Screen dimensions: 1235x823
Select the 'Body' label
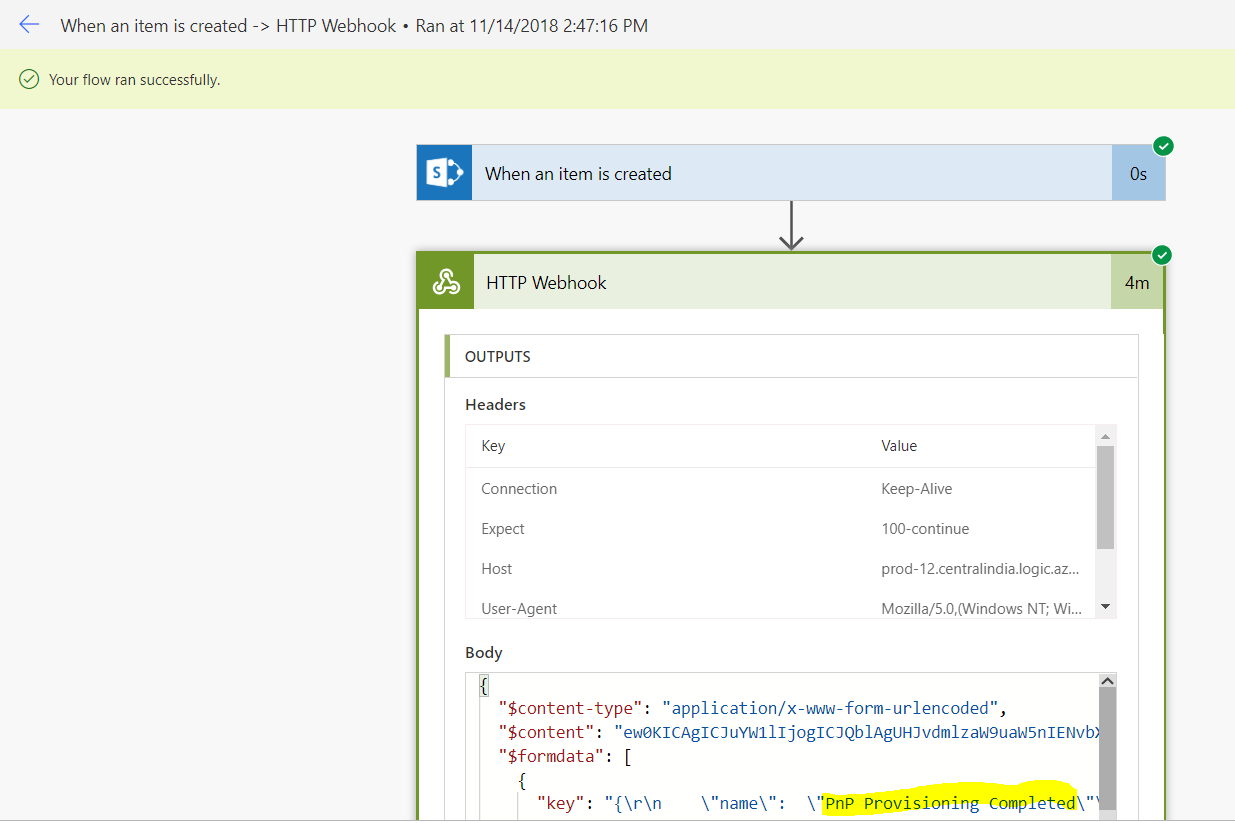(x=484, y=653)
